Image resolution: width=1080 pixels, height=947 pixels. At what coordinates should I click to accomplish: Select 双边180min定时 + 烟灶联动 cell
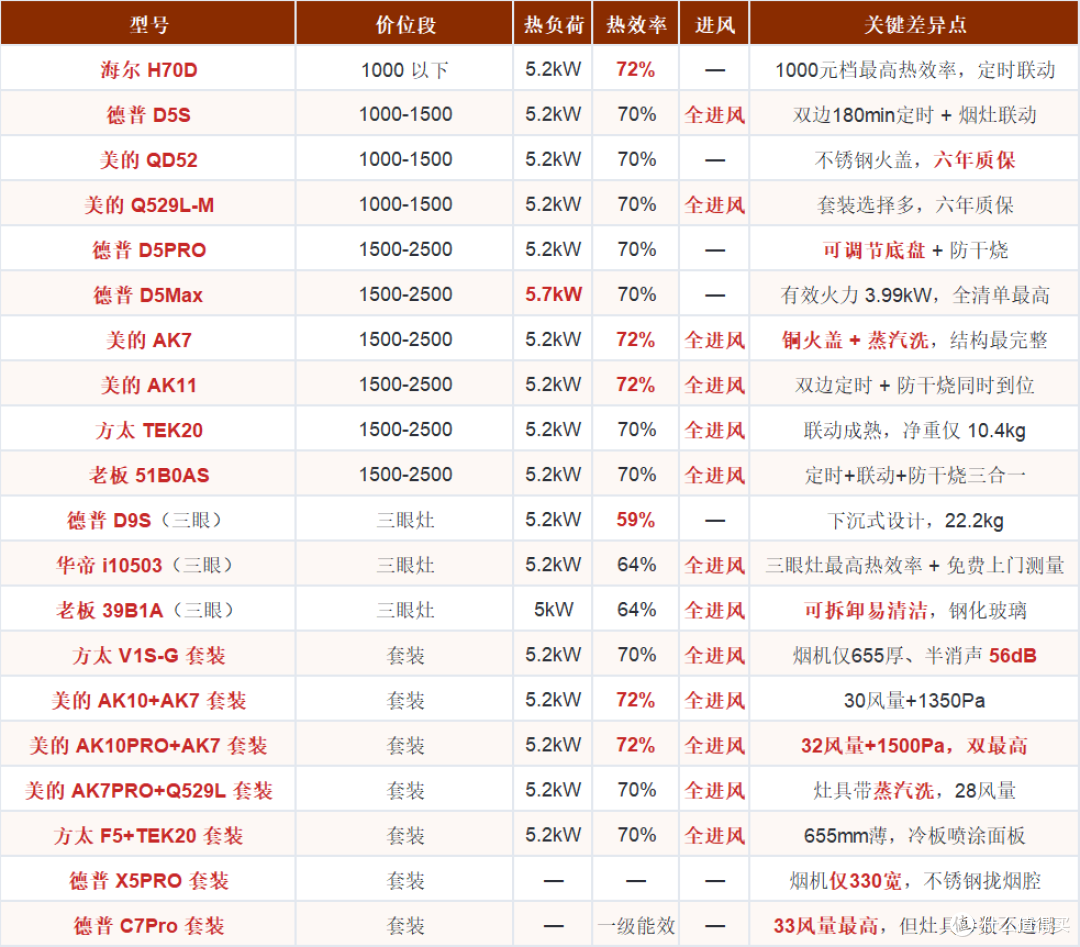tap(915, 114)
